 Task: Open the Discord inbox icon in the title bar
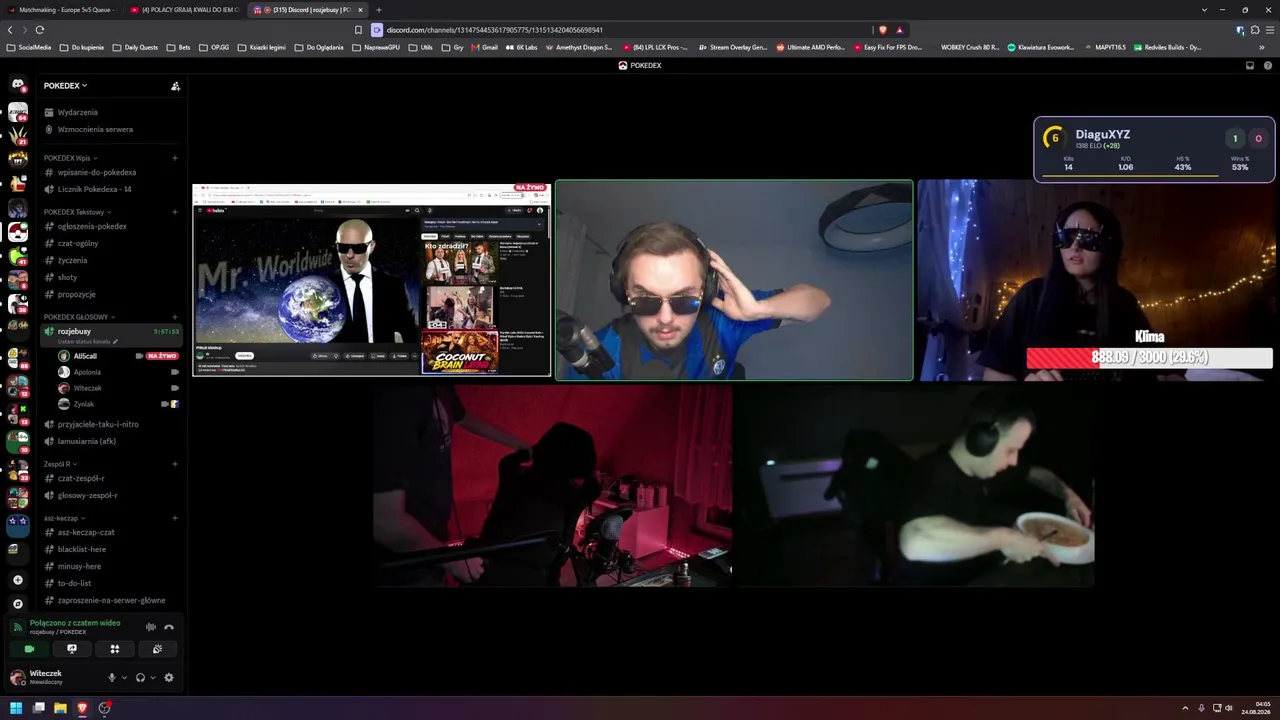(1250, 66)
